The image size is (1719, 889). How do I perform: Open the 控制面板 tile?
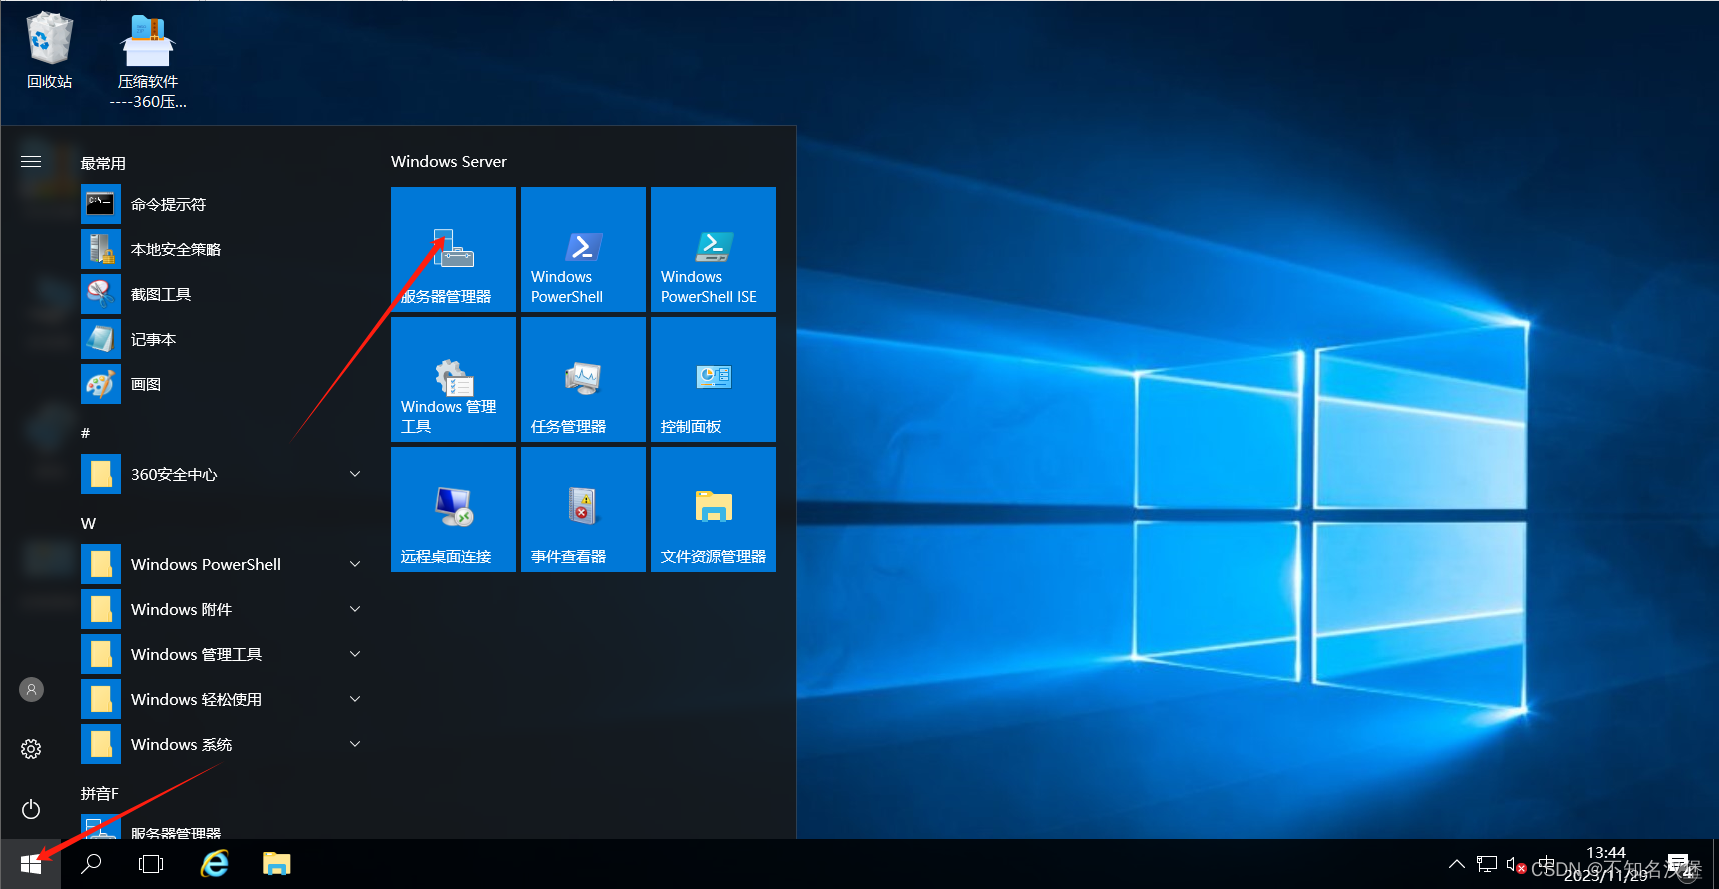click(x=713, y=379)
